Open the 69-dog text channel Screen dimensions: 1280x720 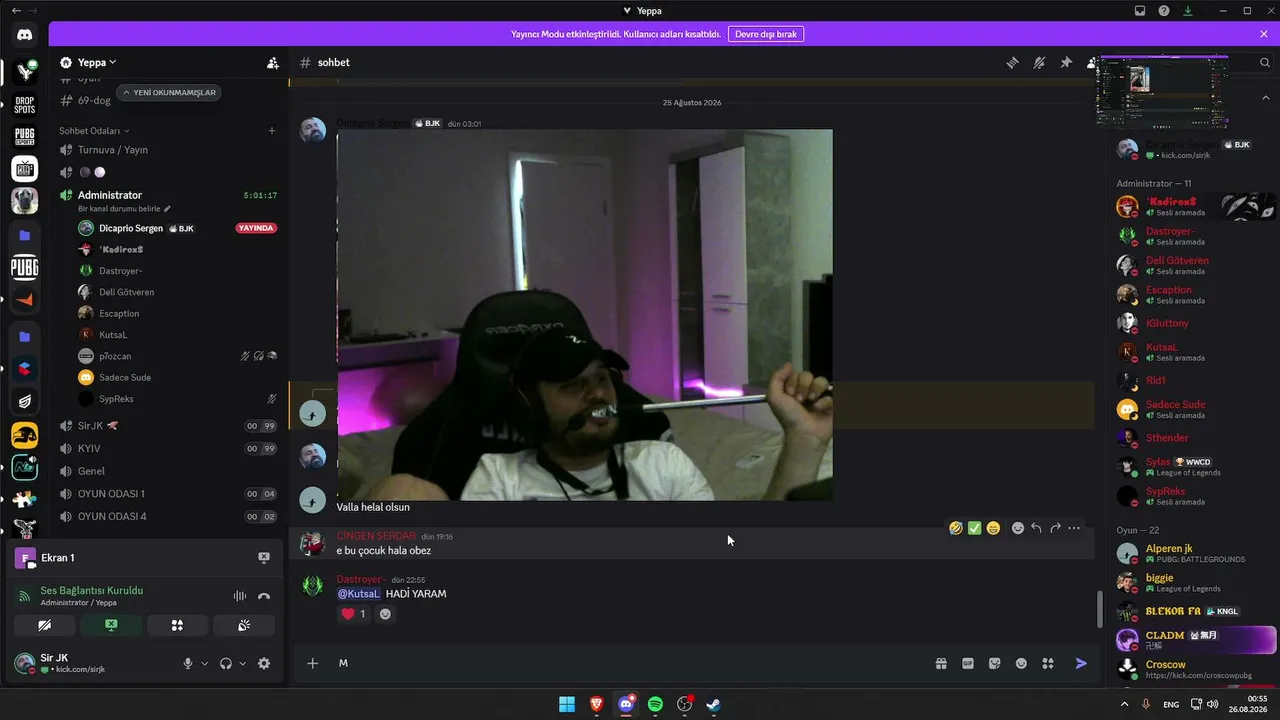click(94, 100)
